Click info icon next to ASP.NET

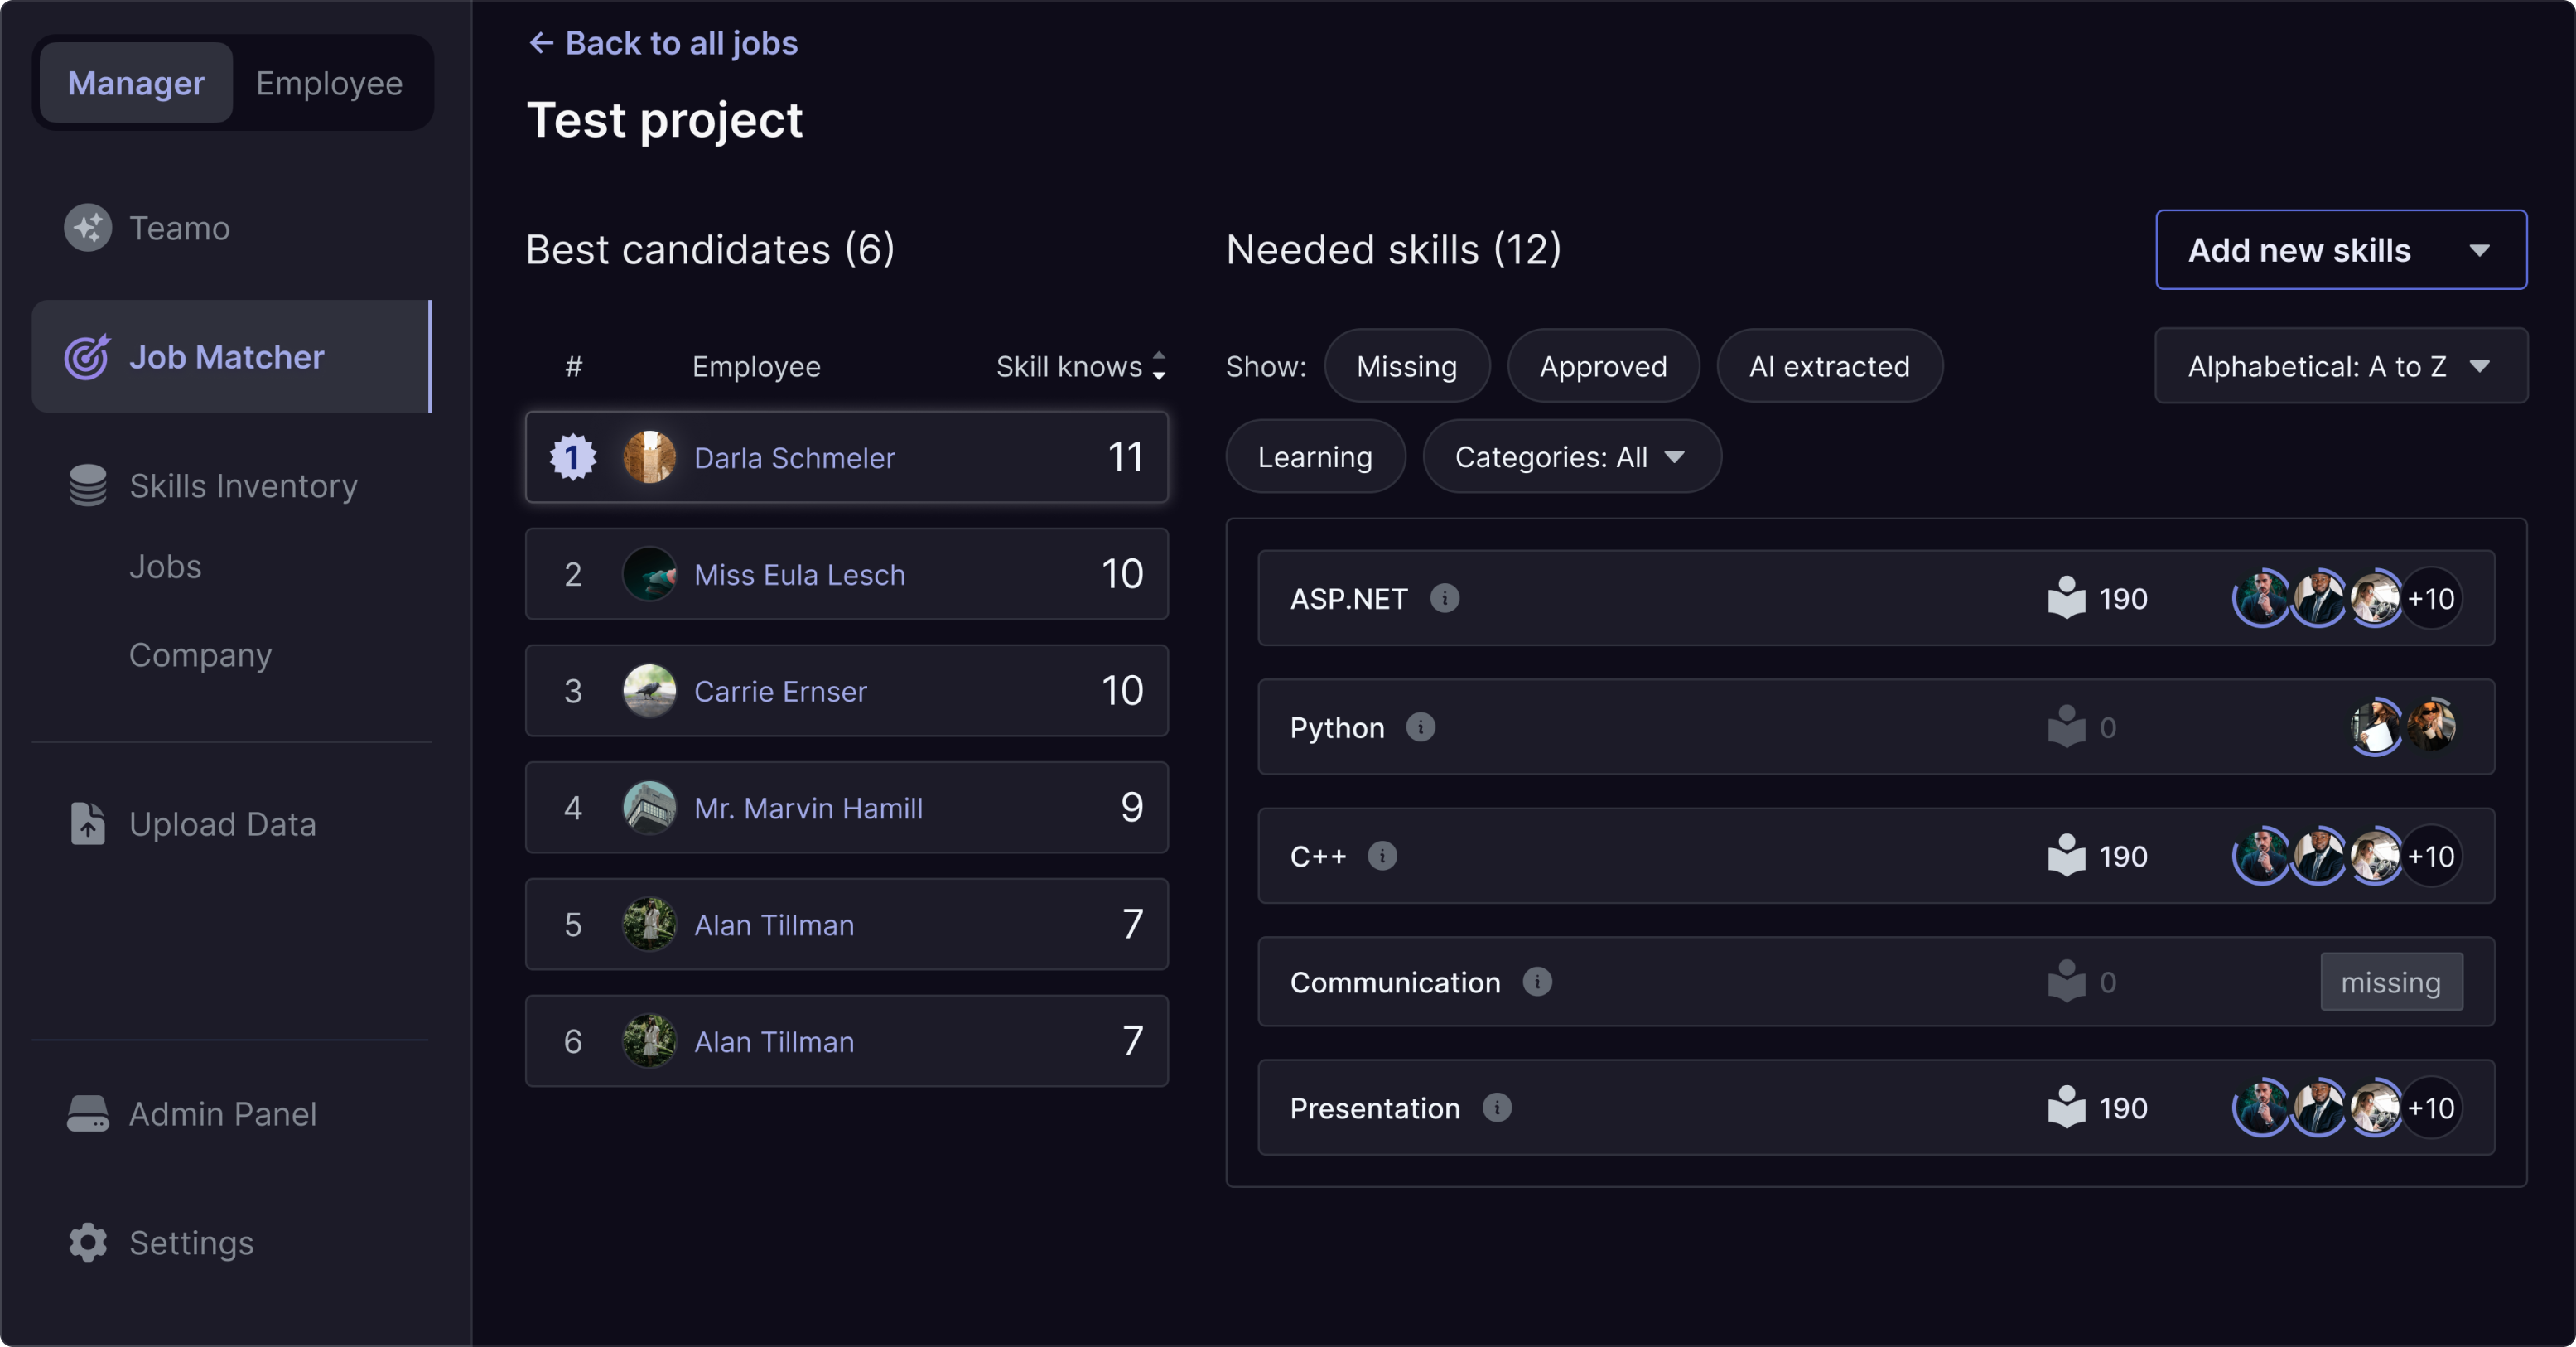tap(1444, 598)
